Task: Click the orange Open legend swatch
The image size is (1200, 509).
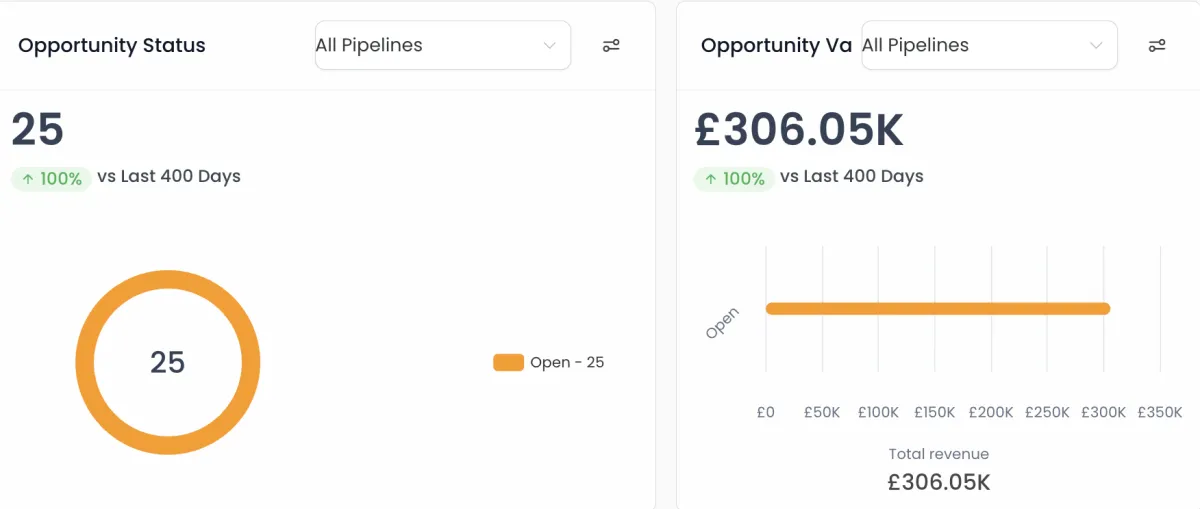Action: click(x=508, y=362)
